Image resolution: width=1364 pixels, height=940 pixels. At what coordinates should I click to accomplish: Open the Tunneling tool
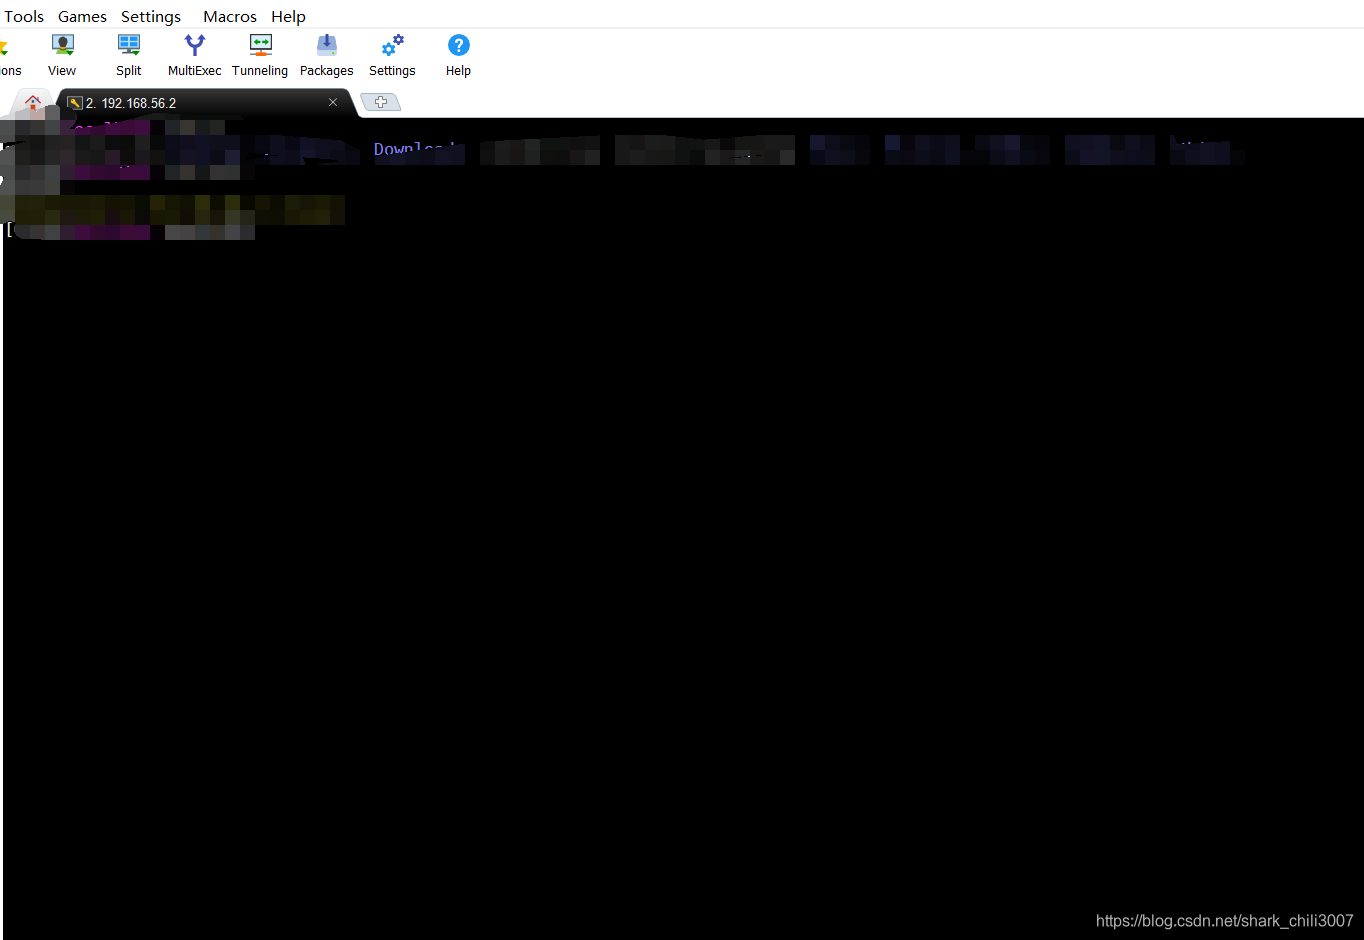[260, 55]
